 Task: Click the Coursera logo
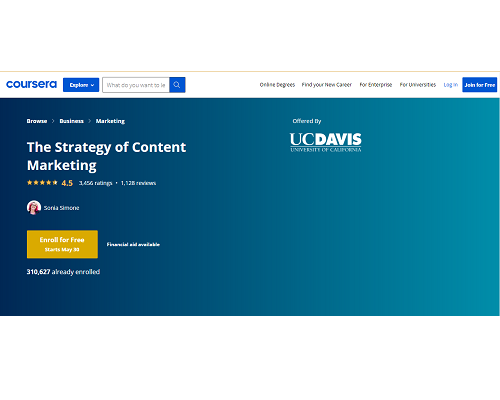click(x=31, y=84)
